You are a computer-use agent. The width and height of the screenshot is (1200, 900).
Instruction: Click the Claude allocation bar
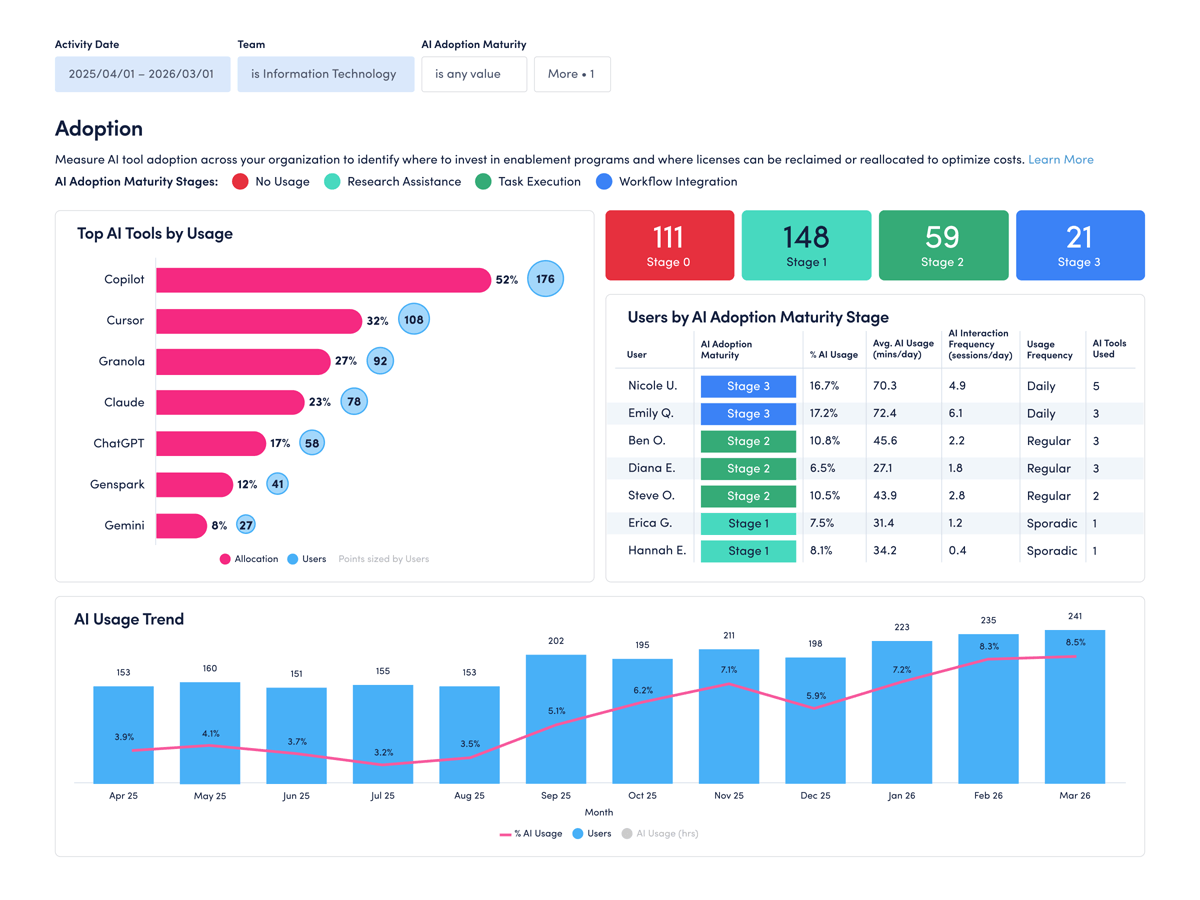[230, 402]
